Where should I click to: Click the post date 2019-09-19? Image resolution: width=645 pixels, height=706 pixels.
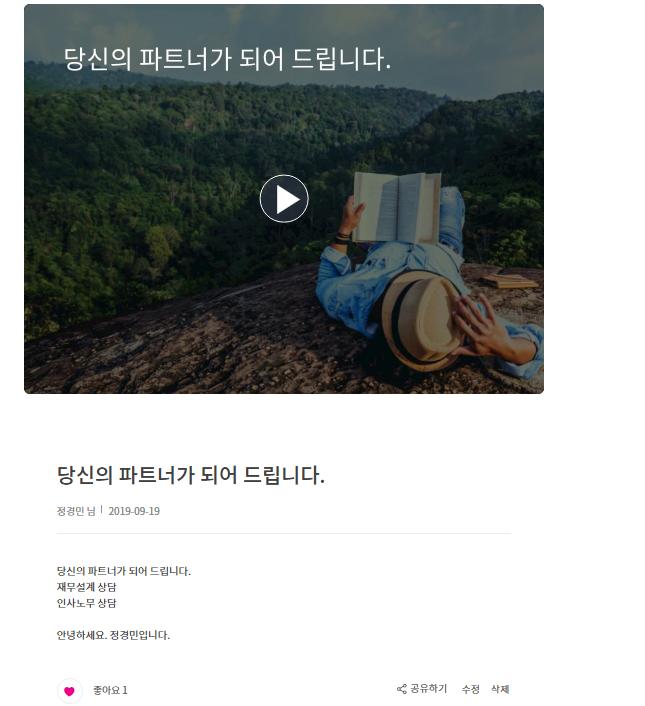pyautogui.click(x=134, y=511)
